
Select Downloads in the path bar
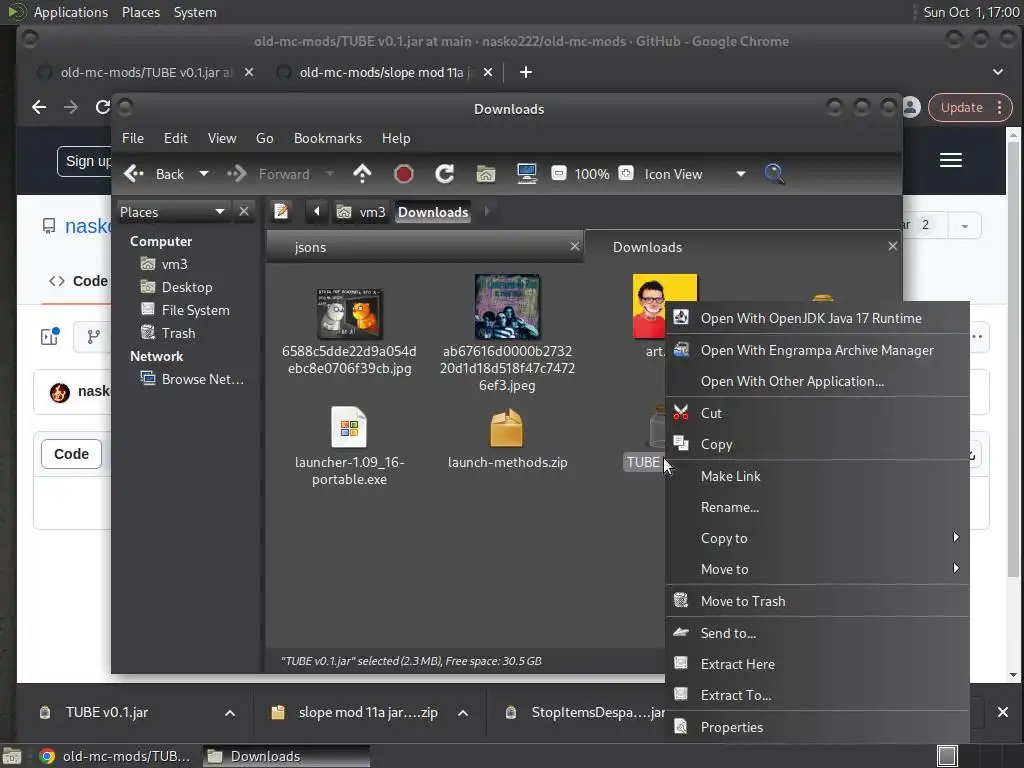click(433, 212)
